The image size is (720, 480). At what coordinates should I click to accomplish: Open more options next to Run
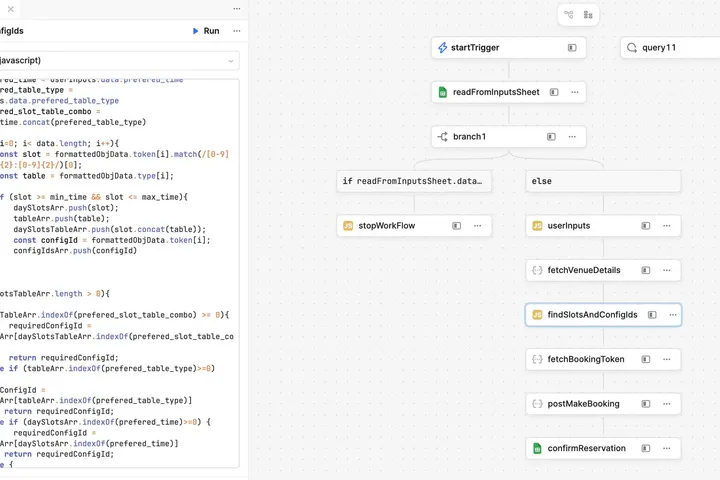tap(236, 31)
